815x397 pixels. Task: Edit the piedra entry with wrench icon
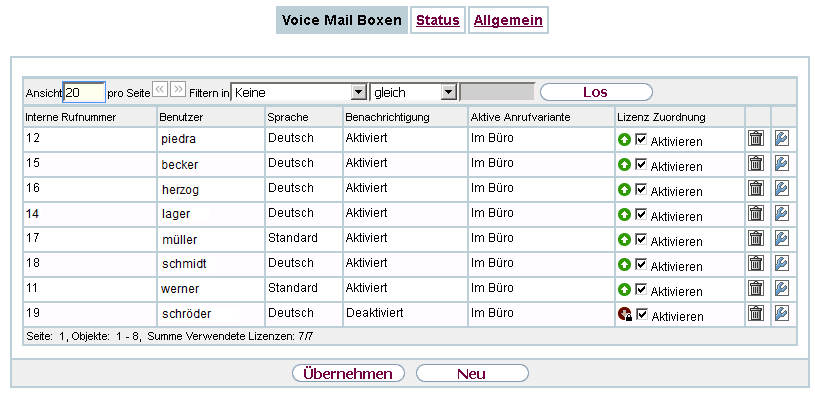pyautogui.click(x=781, y=138)
